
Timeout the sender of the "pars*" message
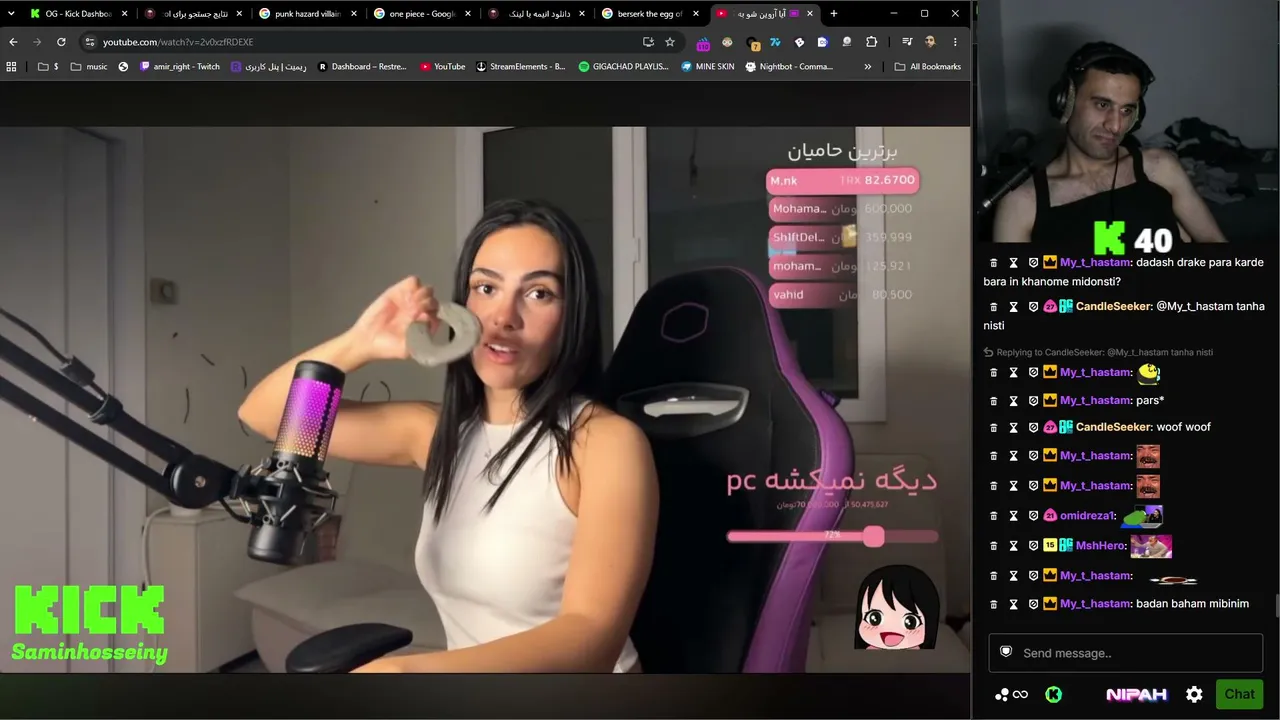click(x=1013, y=401)
